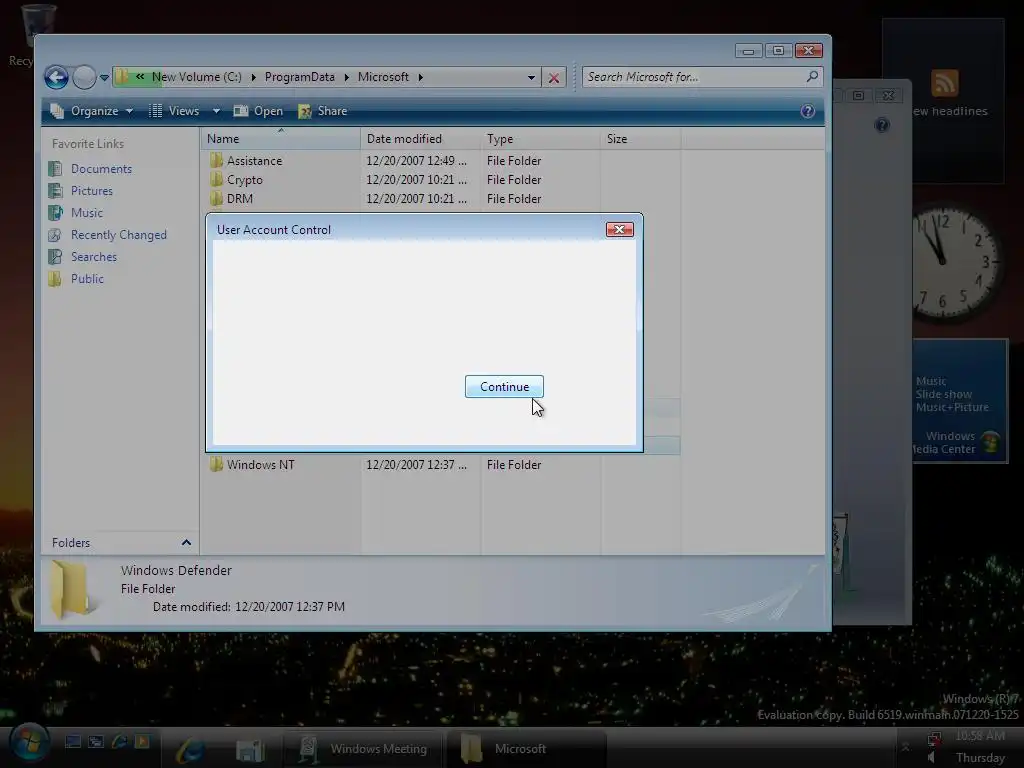Click Switch between windows quick launch icon
The image size is (1024, 768).
pyautogui.click(x=96, y=741)
